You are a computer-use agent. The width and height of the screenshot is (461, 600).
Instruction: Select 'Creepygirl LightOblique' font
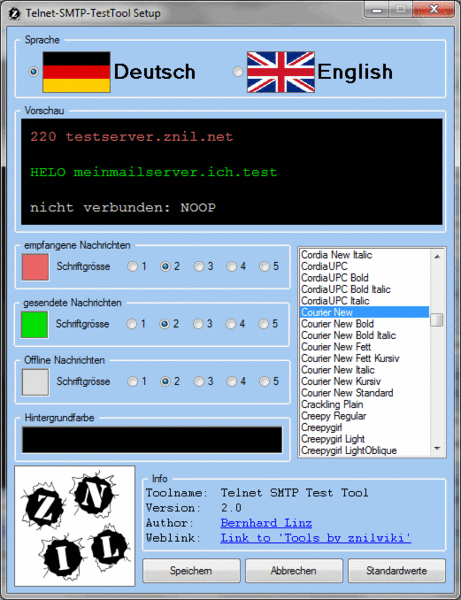coord(365,450)
